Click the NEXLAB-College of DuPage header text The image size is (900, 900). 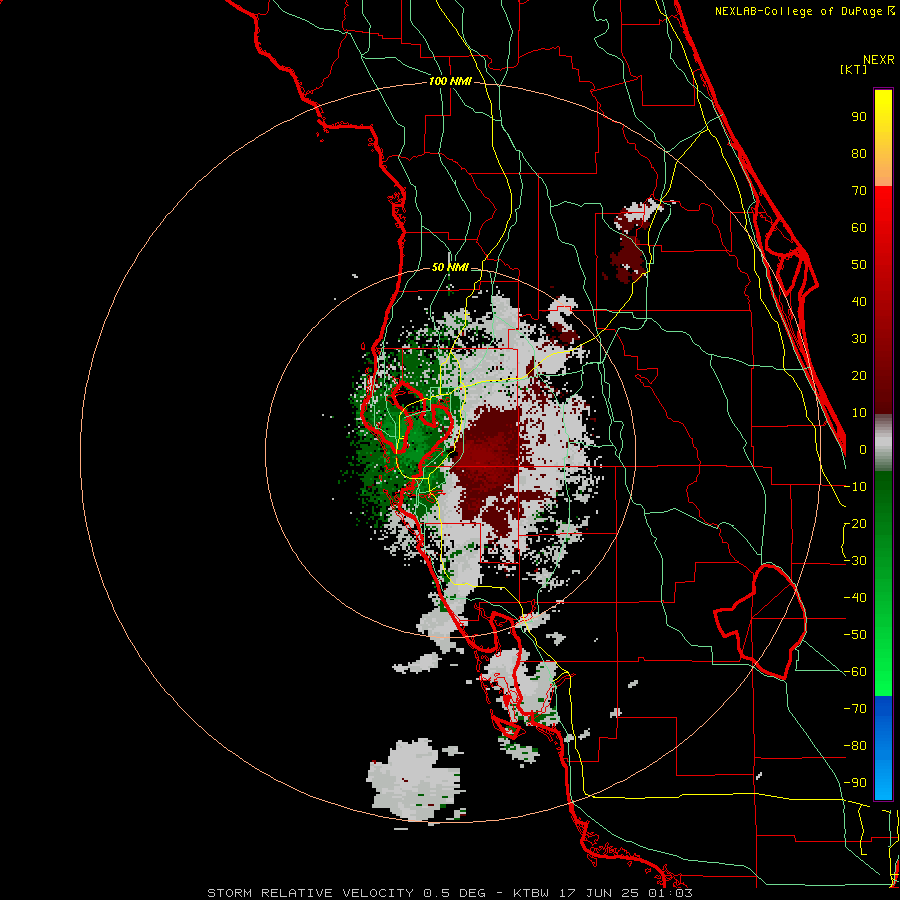[x=804, y=11]
